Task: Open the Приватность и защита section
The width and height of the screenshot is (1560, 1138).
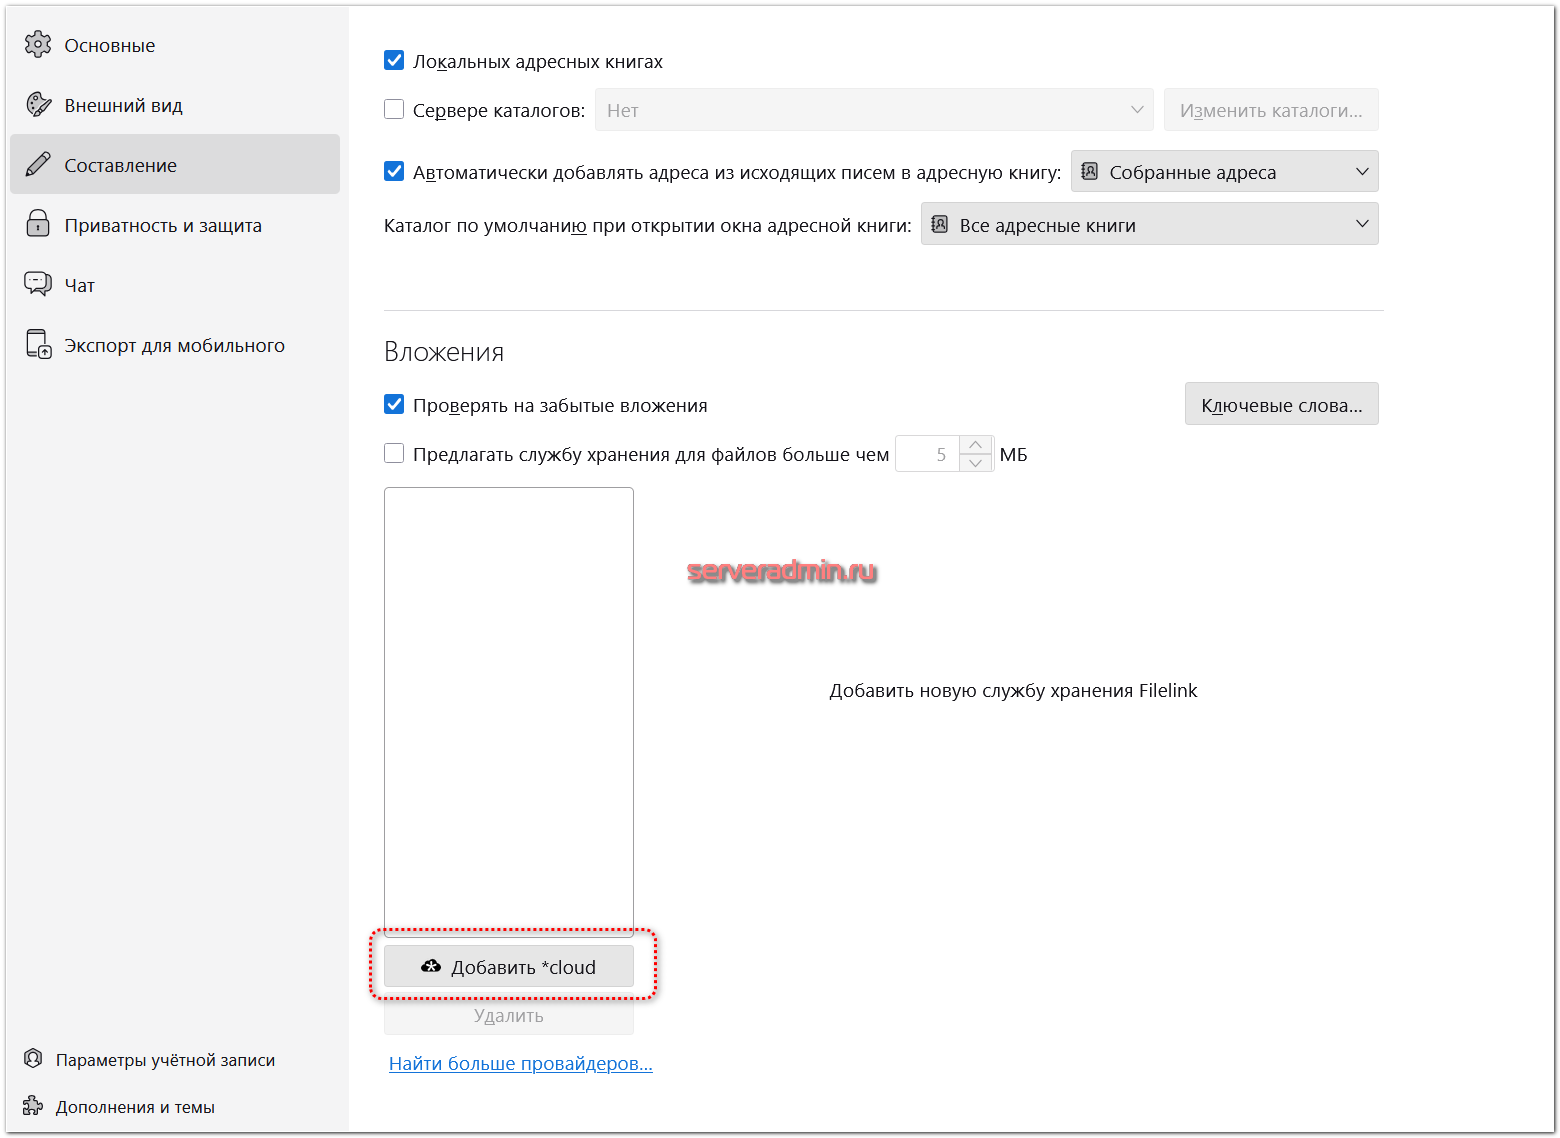Action: [x=163, y=226]
